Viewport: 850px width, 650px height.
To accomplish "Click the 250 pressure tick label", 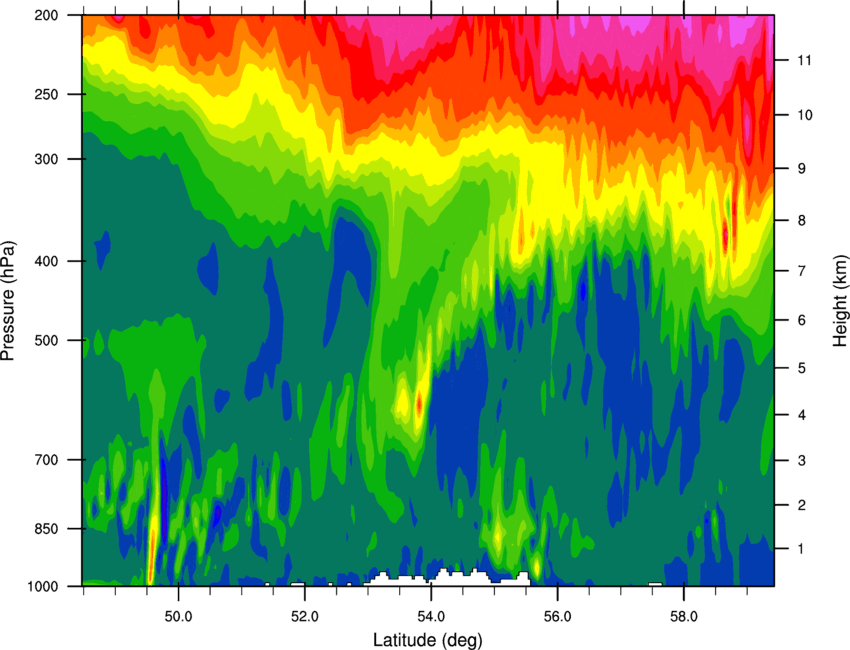I will pos(47,94).
